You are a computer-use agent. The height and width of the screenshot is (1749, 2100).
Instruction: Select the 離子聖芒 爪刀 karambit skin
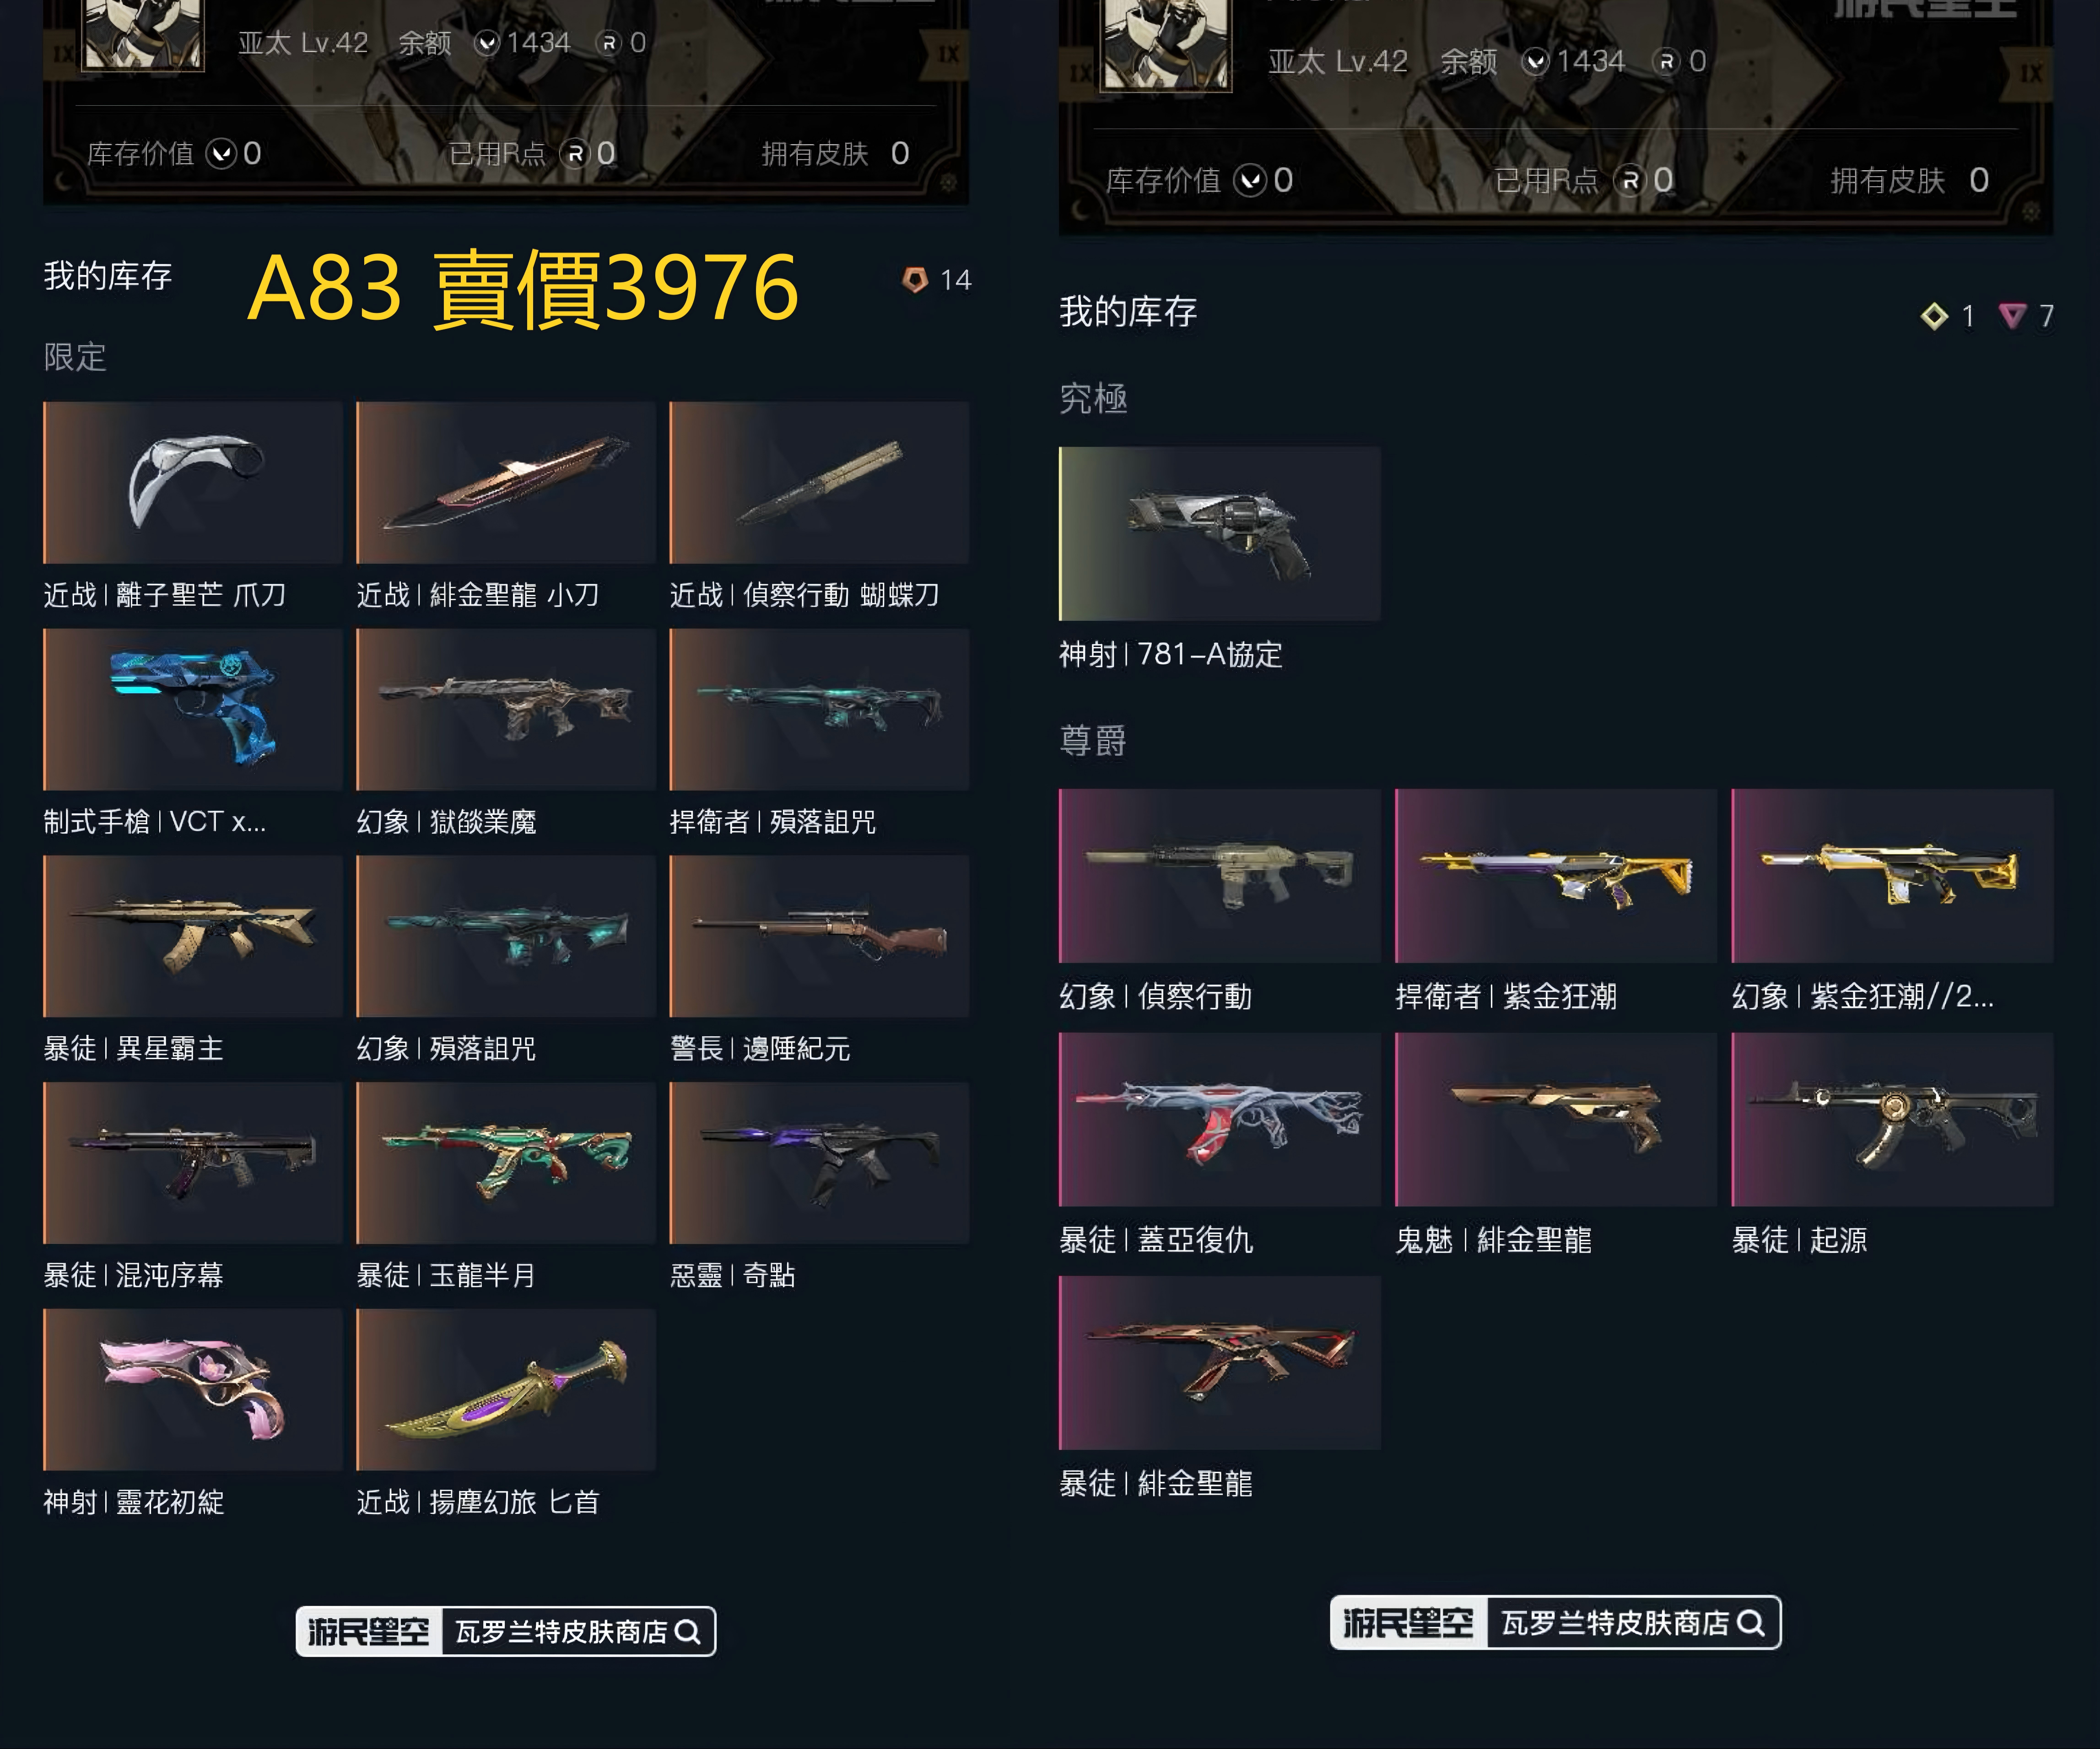tap(192, 483)
